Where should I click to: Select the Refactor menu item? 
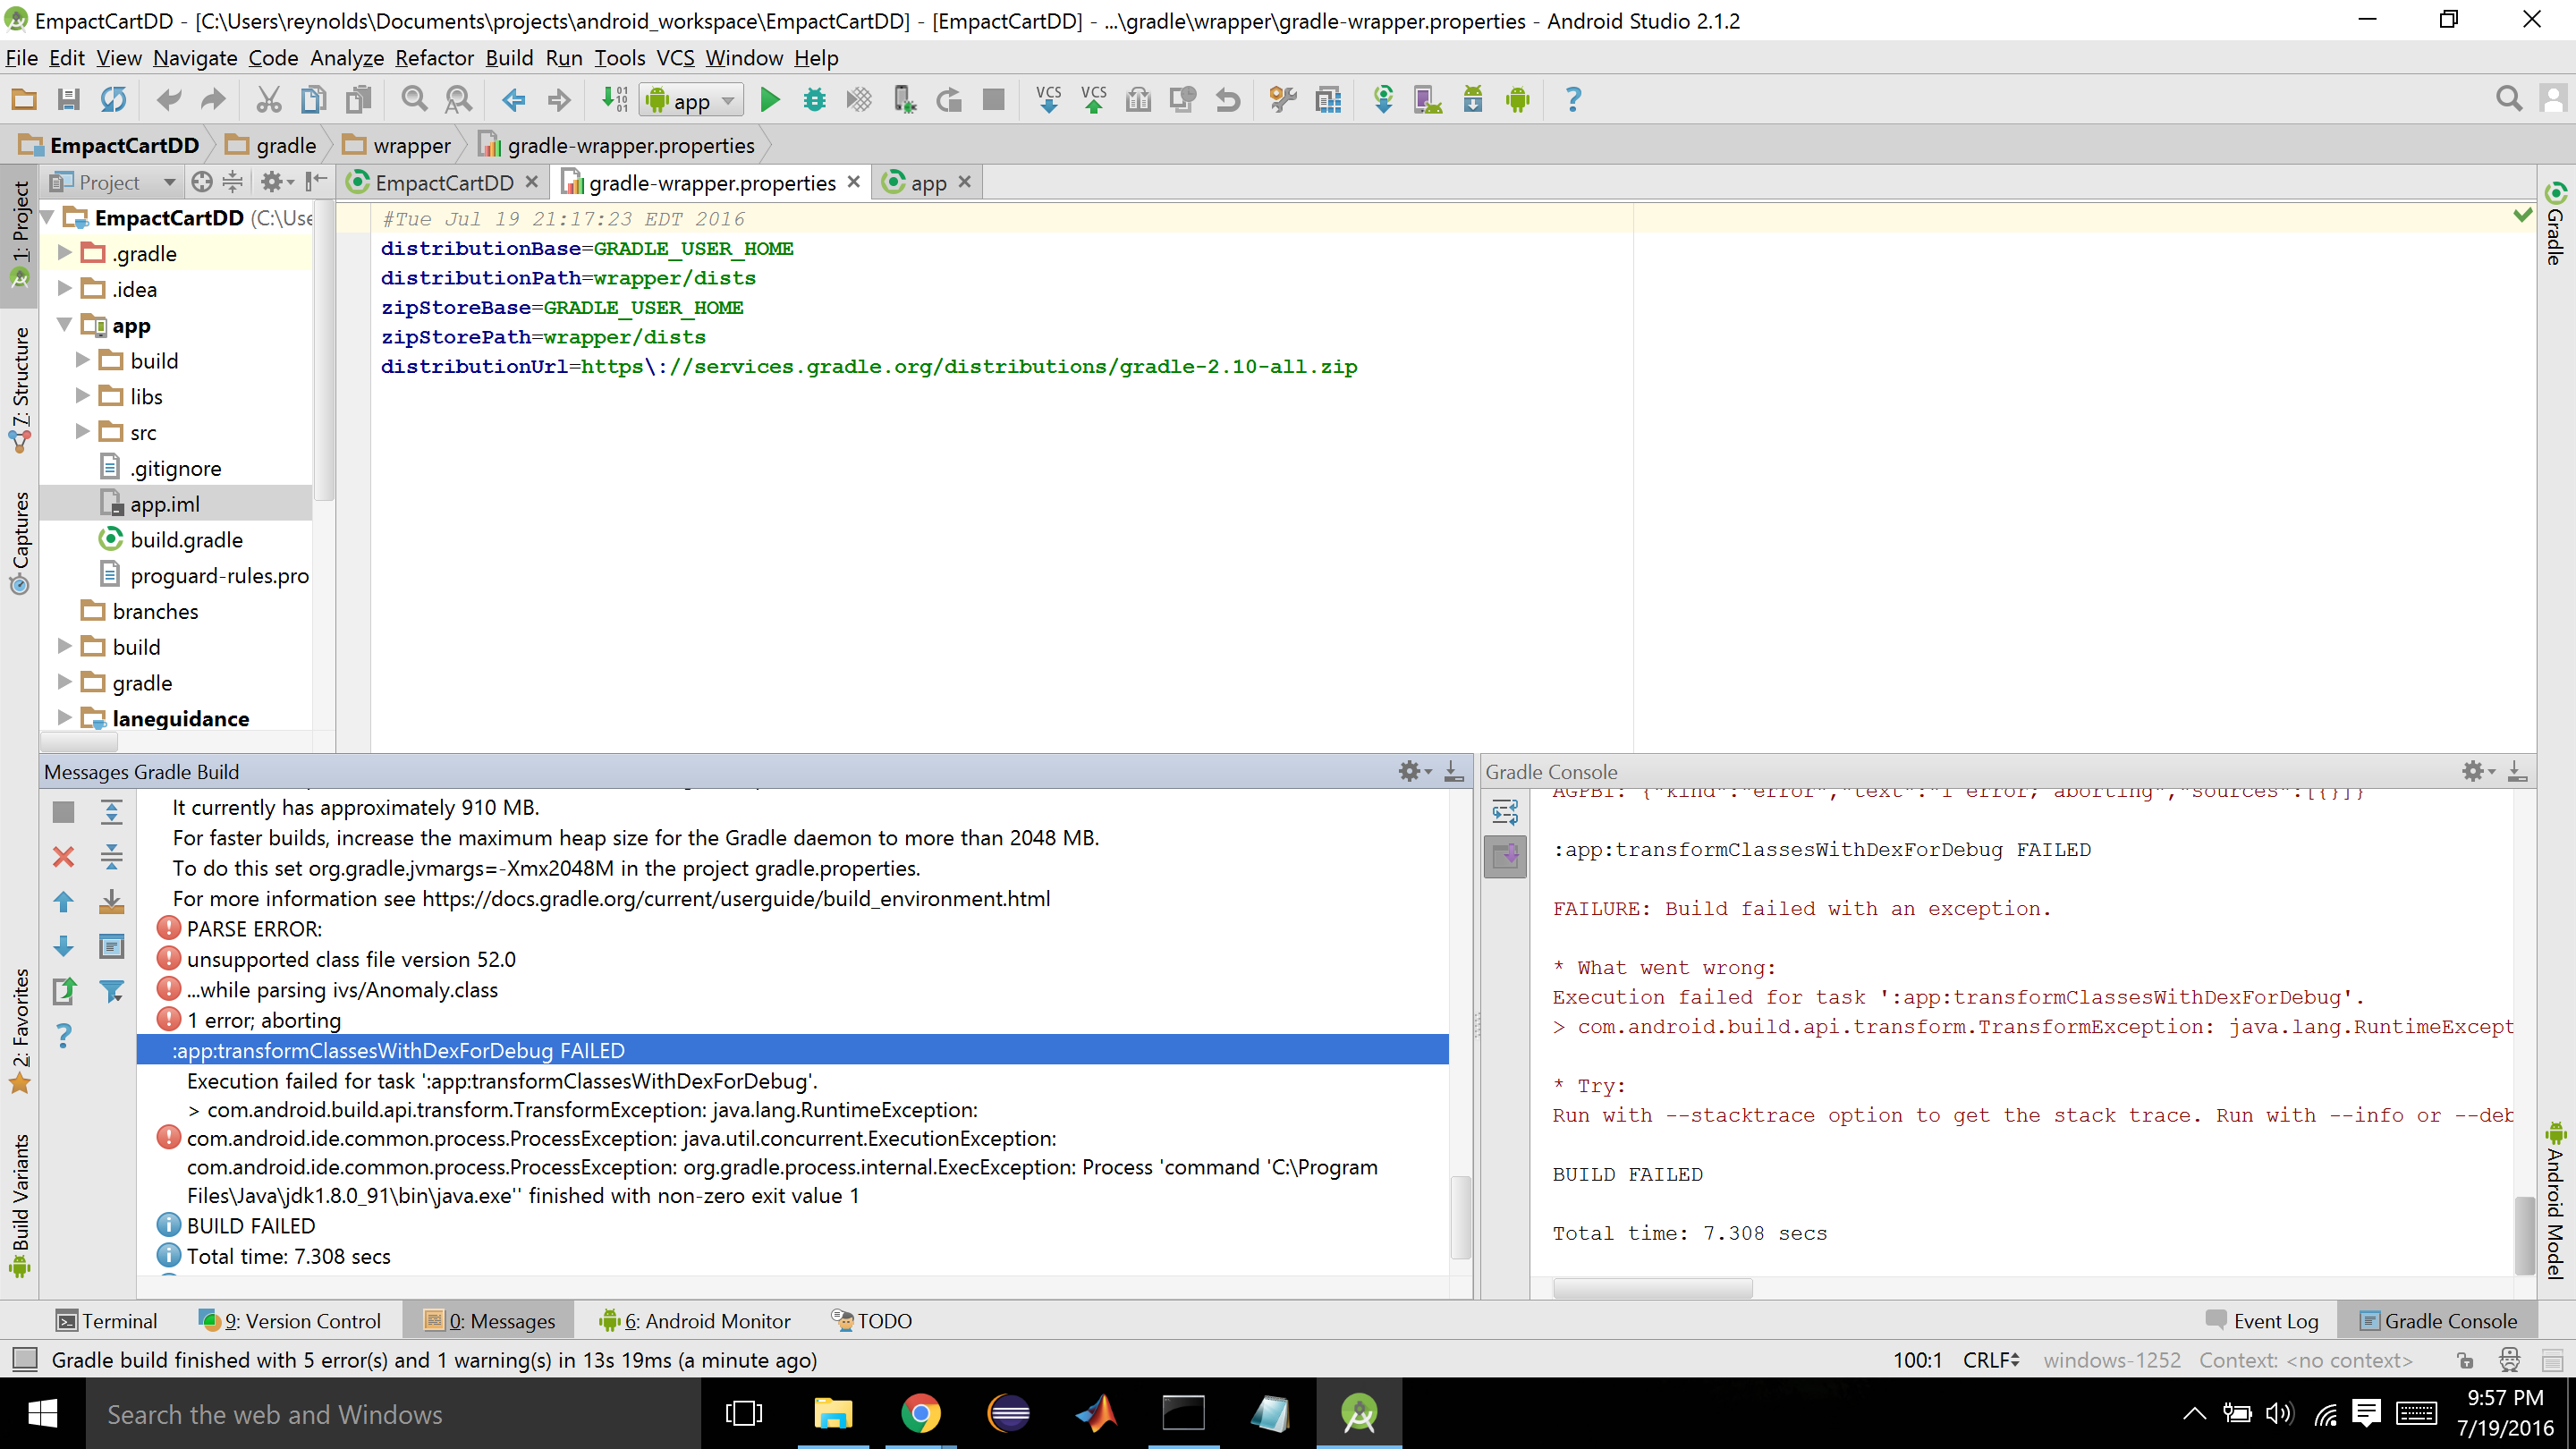coord(436,58)
